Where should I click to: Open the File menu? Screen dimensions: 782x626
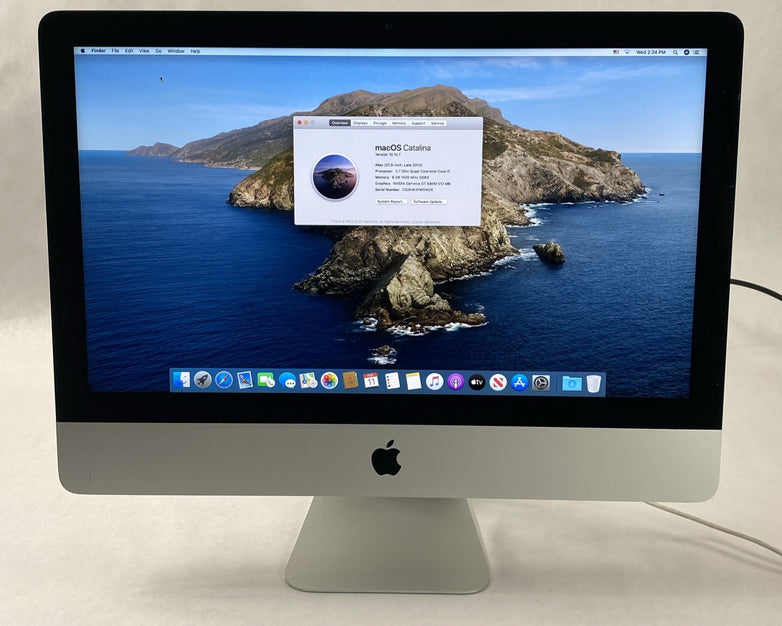115,51
